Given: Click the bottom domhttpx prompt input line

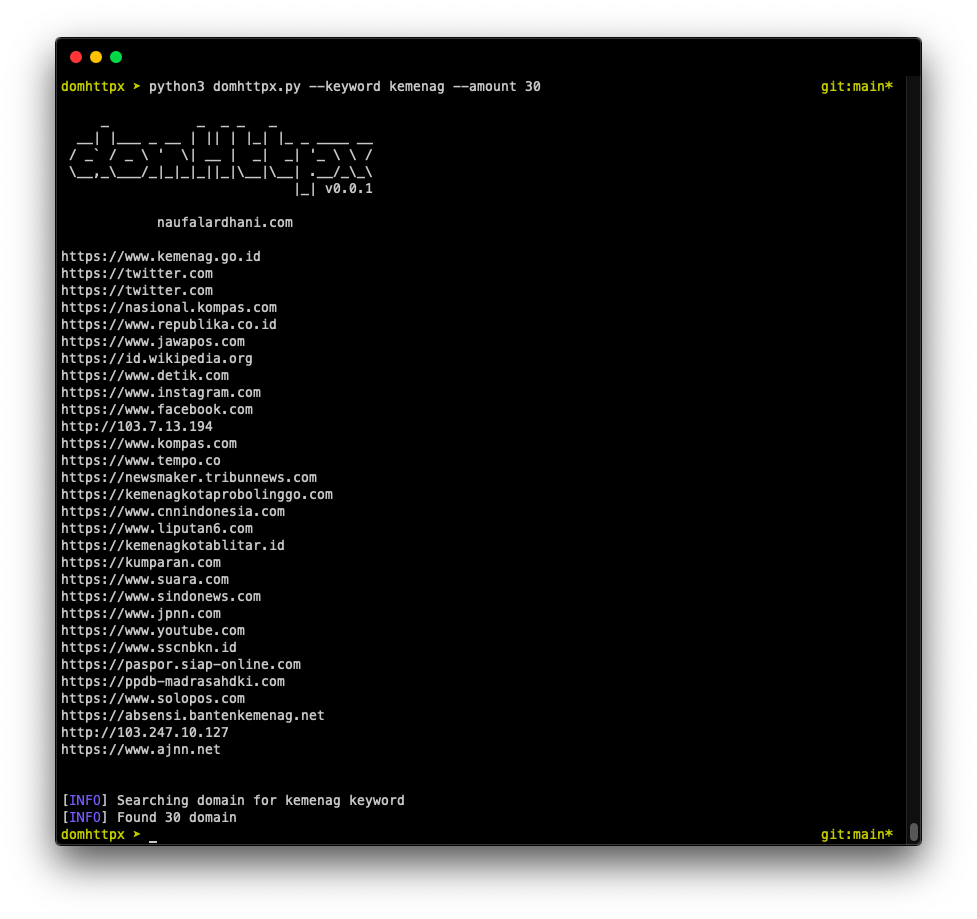Looking at the screenshot, I should click(109, 834).
